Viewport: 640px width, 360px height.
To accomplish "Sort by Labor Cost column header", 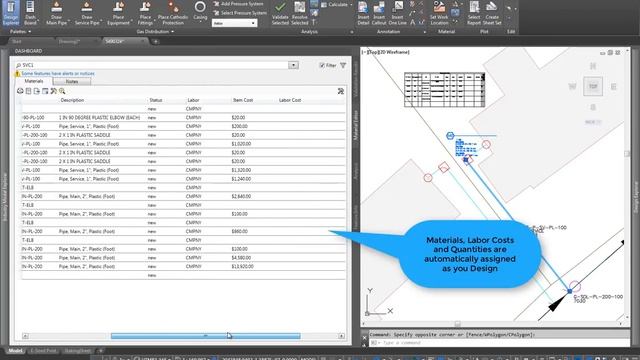I will pyautogui.click(x=290, y=100).
